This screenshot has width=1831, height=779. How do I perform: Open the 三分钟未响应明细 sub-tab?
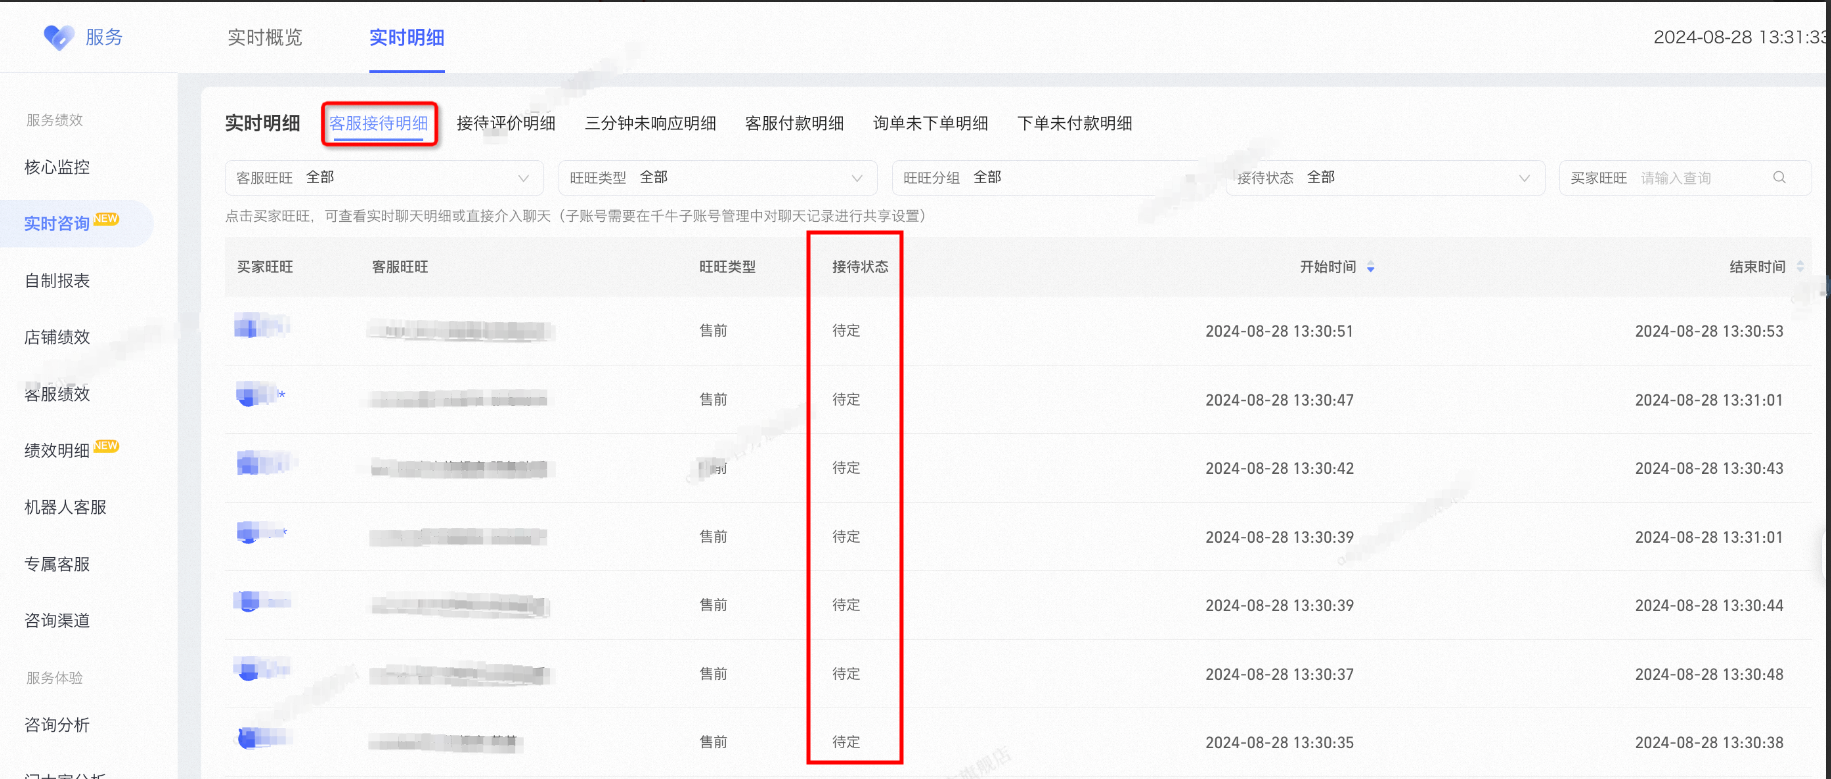pos(650,123)
